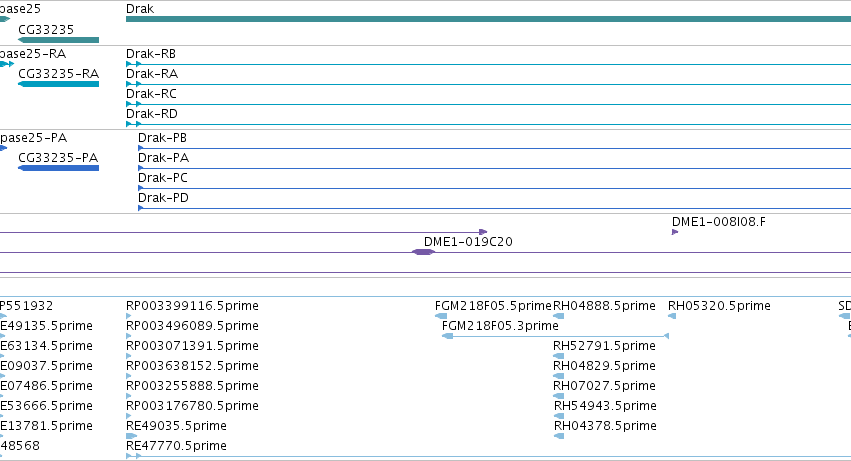The height and width of the screenshot is (461, 851).
Task: Click the Drak-RD transcript label
Action: coord(152,114)
